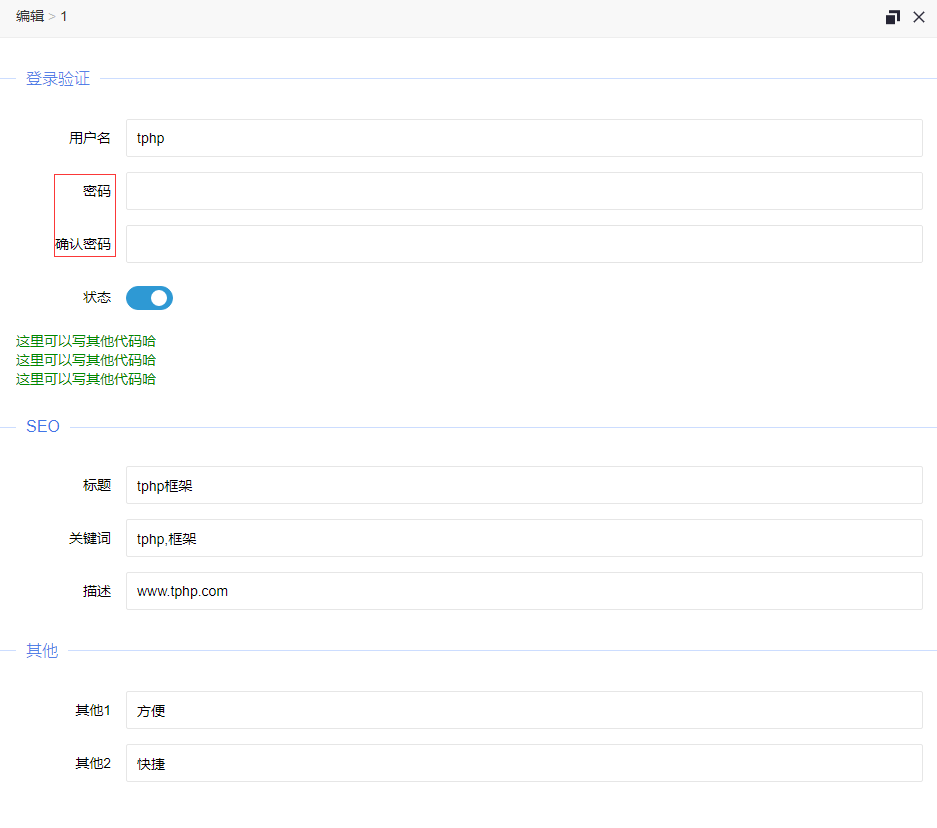
Task: Click the 描述 input with www.tphp.com
Action: point(524,591)
